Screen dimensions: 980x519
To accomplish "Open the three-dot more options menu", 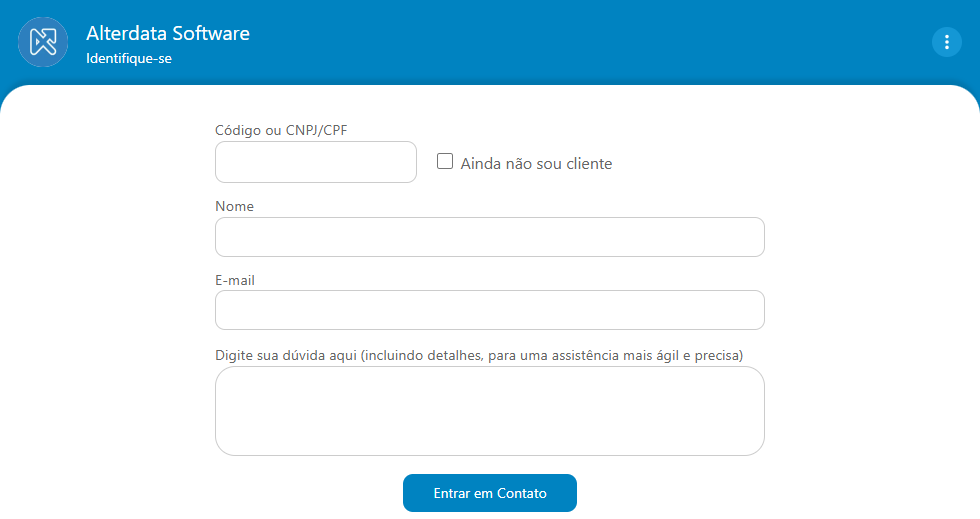I will (947, 42).
